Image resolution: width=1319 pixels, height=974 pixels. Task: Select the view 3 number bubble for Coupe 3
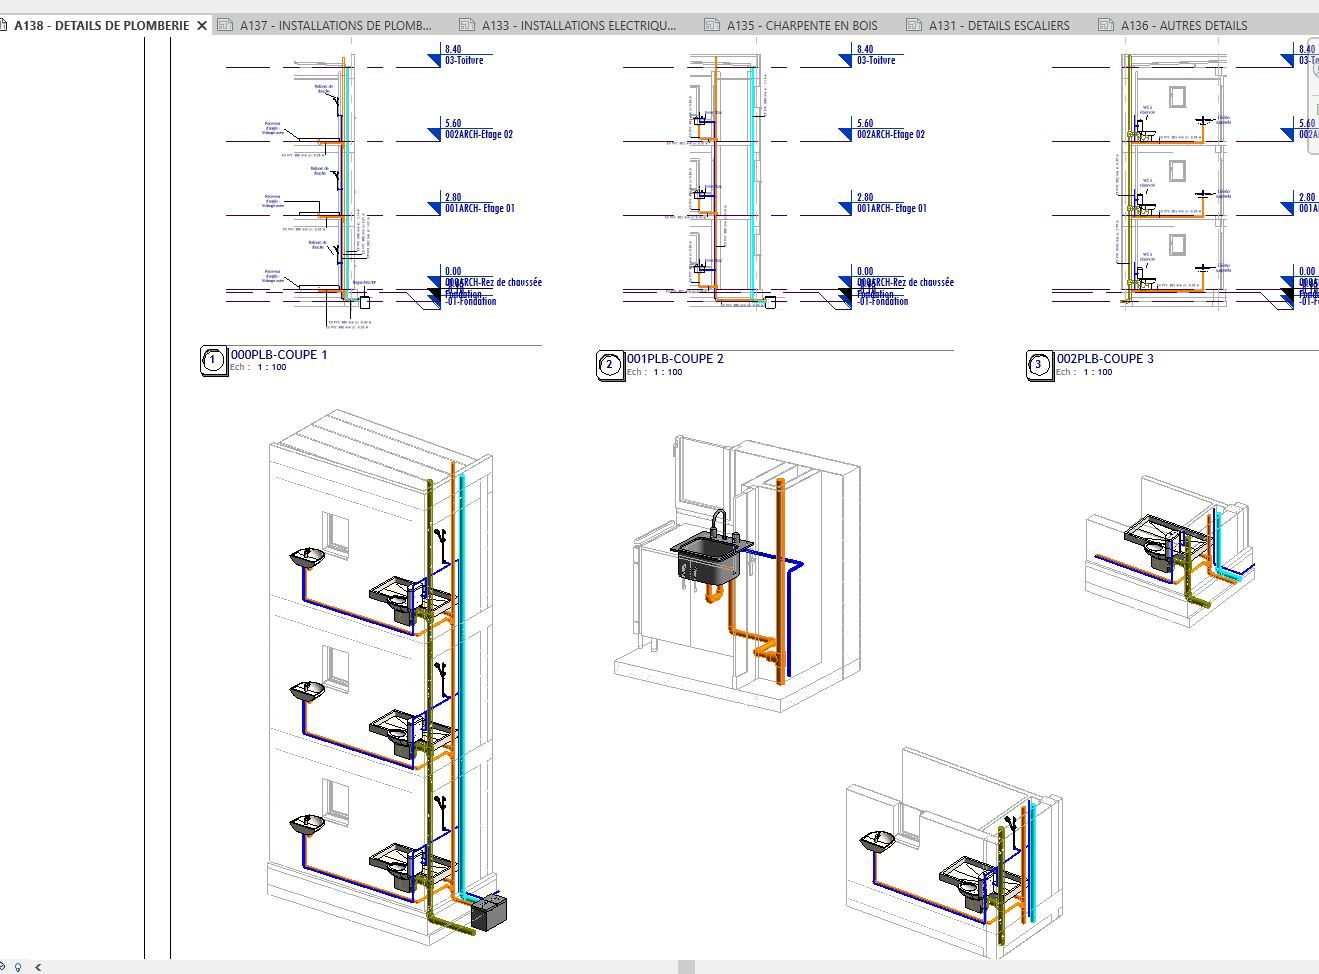pyautogui.click(x=1039, y=364)
